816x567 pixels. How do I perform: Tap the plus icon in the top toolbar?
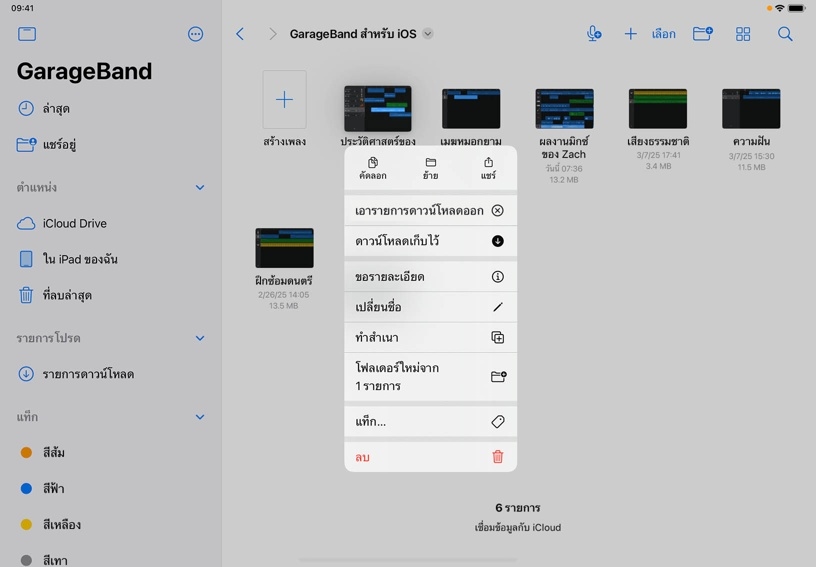click(x=630, y=34)
